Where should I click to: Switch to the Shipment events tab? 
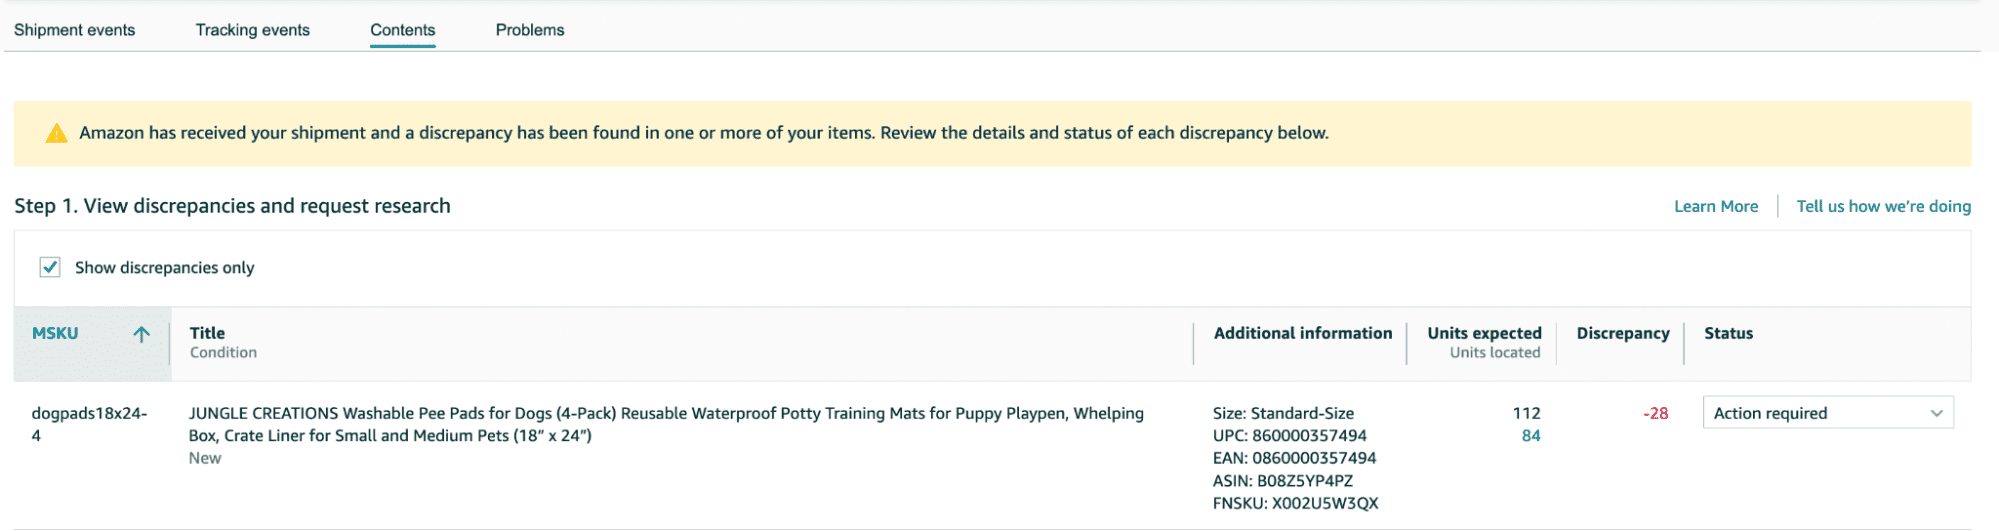point(75,30)
